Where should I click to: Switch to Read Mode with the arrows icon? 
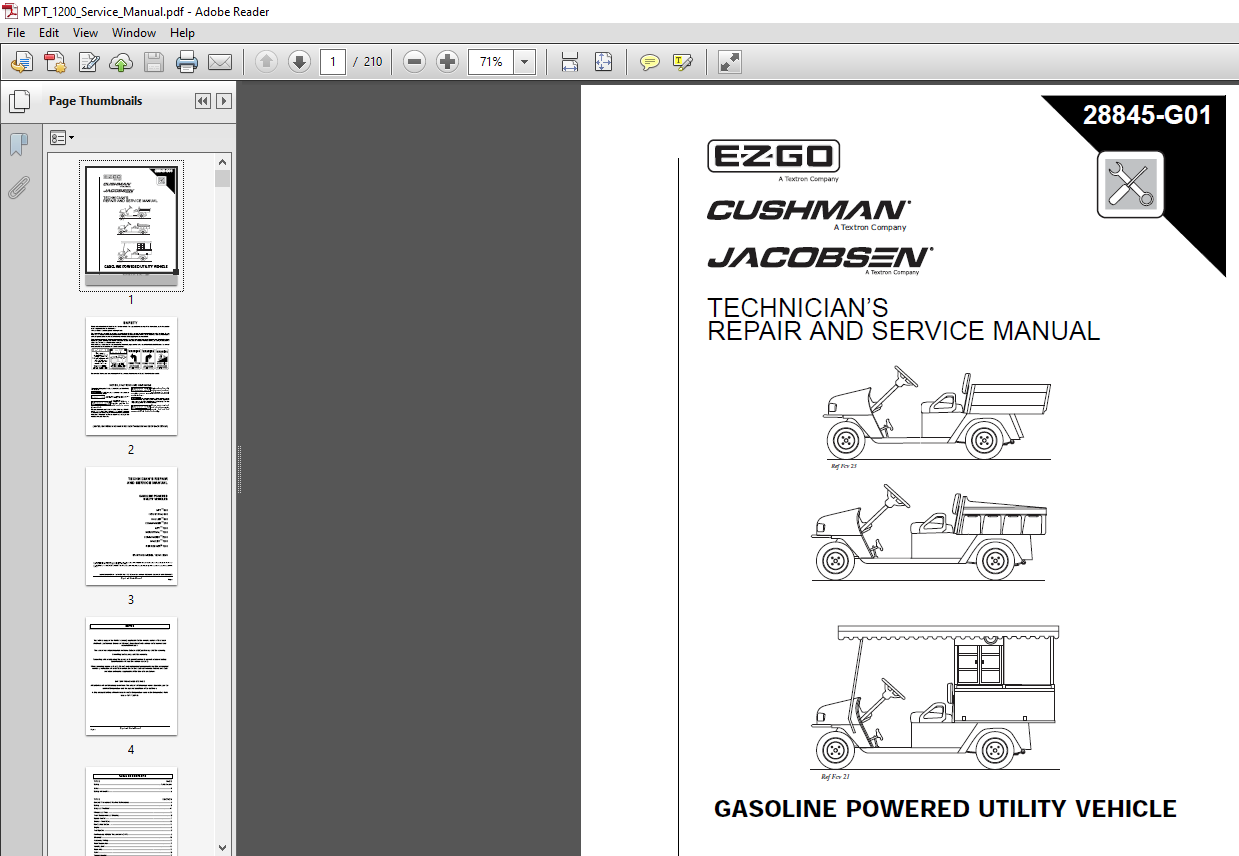coord(730,62)
